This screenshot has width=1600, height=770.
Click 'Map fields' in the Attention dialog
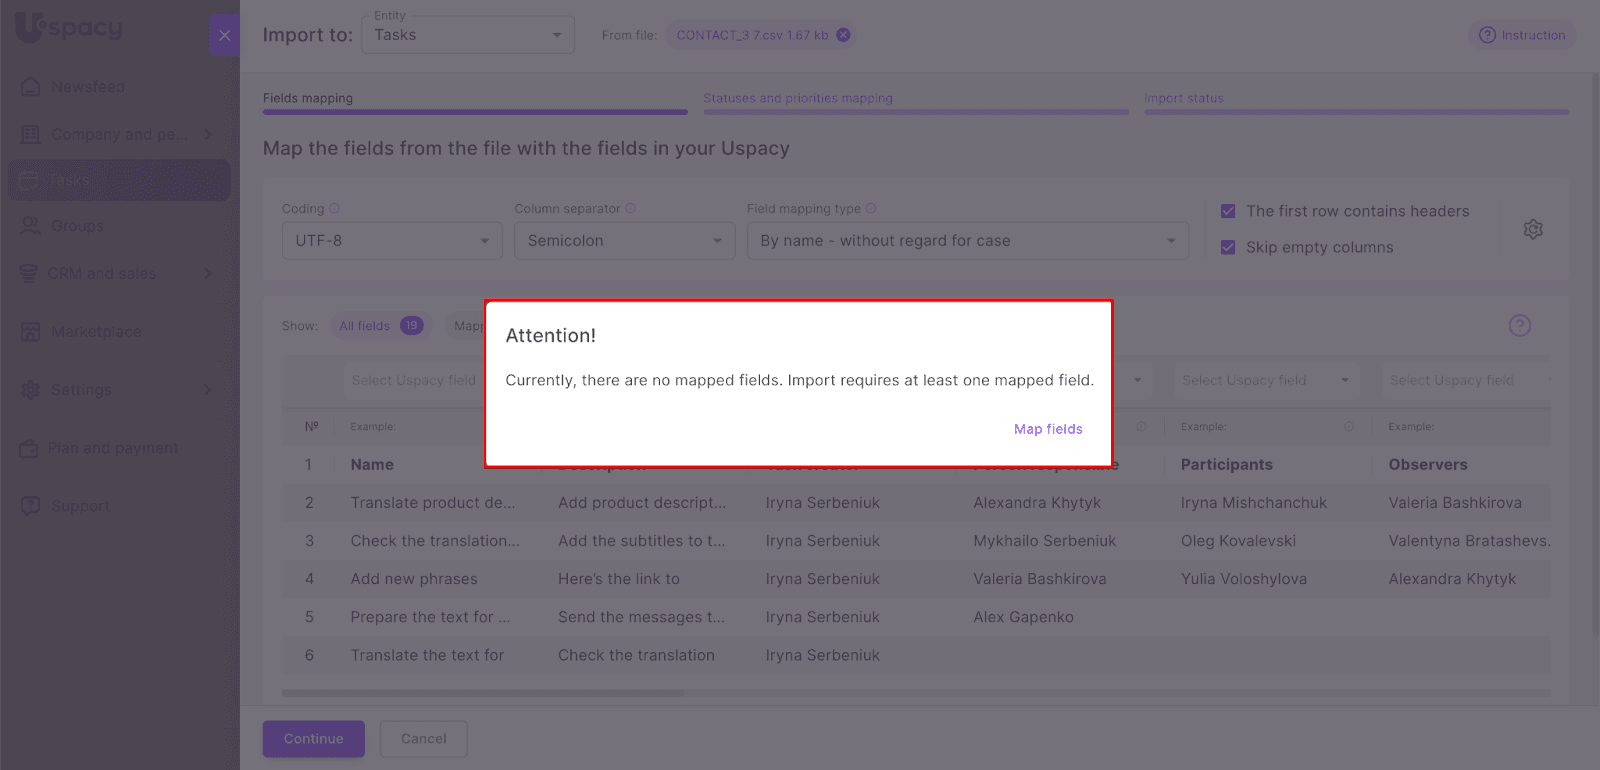pyautogui.click(x=1047, y=429)
